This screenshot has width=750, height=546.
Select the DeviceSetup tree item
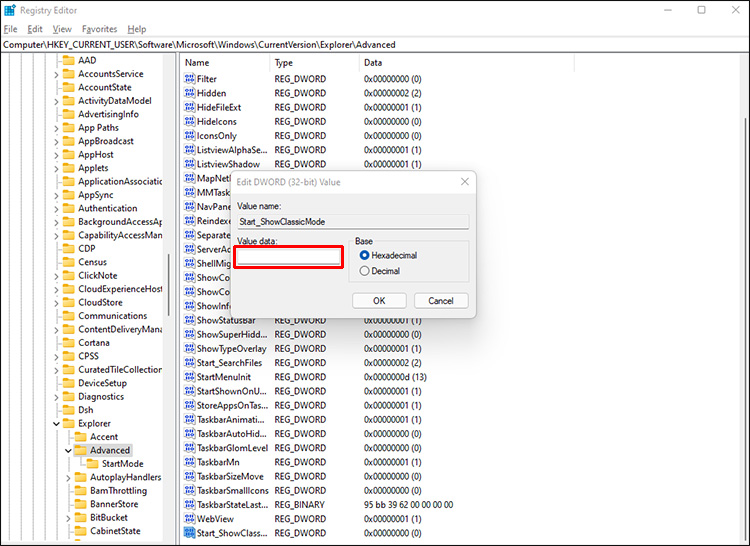[102, 383]
